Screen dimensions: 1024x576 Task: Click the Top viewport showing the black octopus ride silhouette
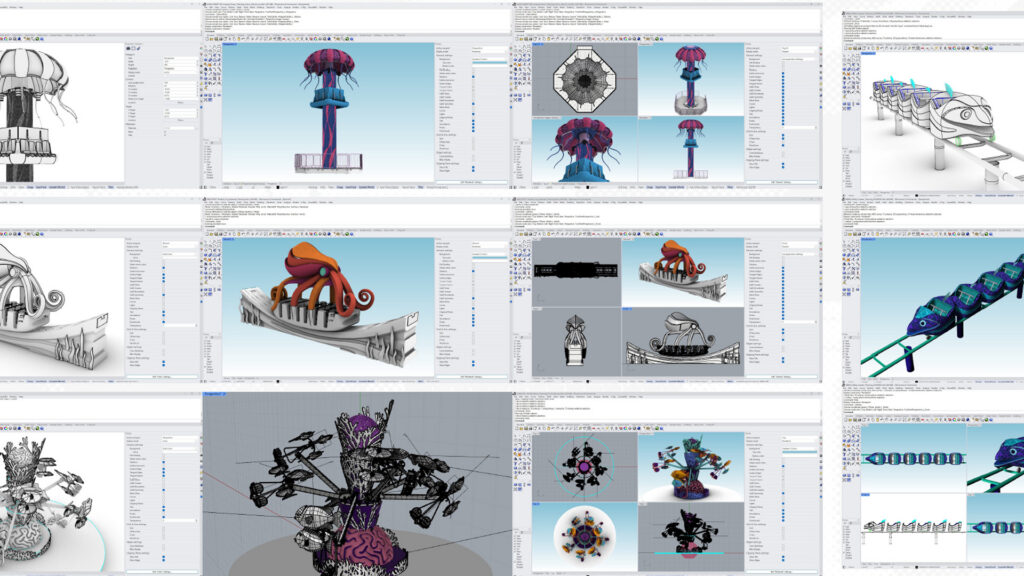coord(570,272)
